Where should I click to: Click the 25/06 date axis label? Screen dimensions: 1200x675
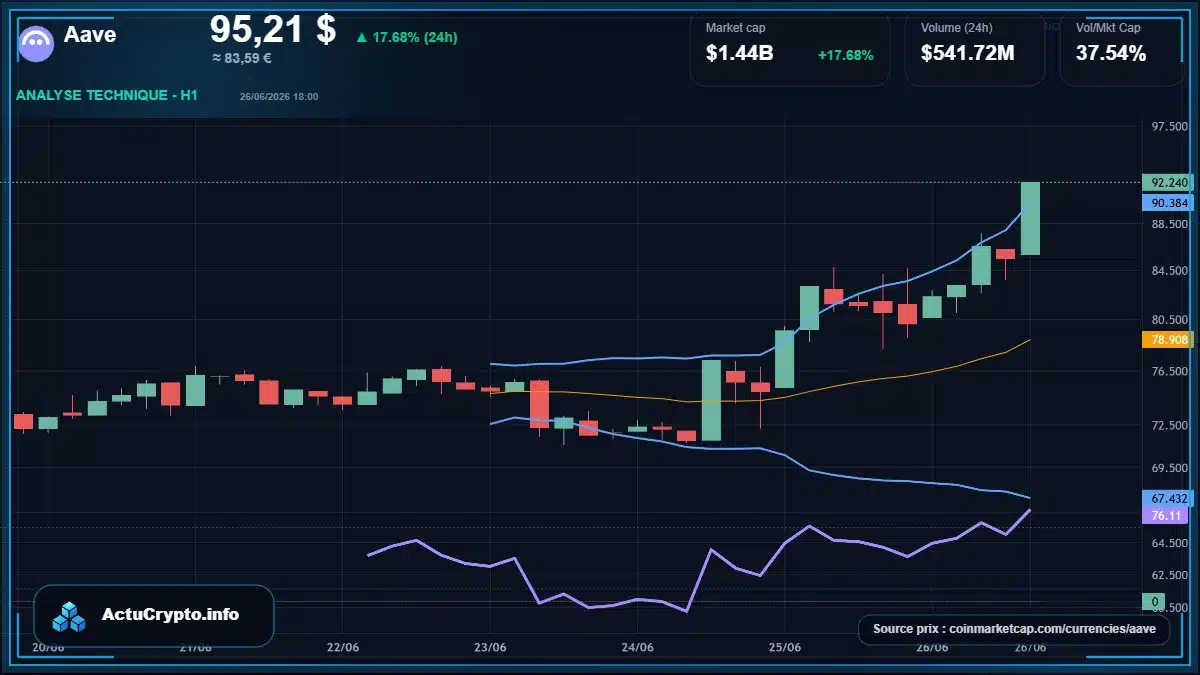785,647
